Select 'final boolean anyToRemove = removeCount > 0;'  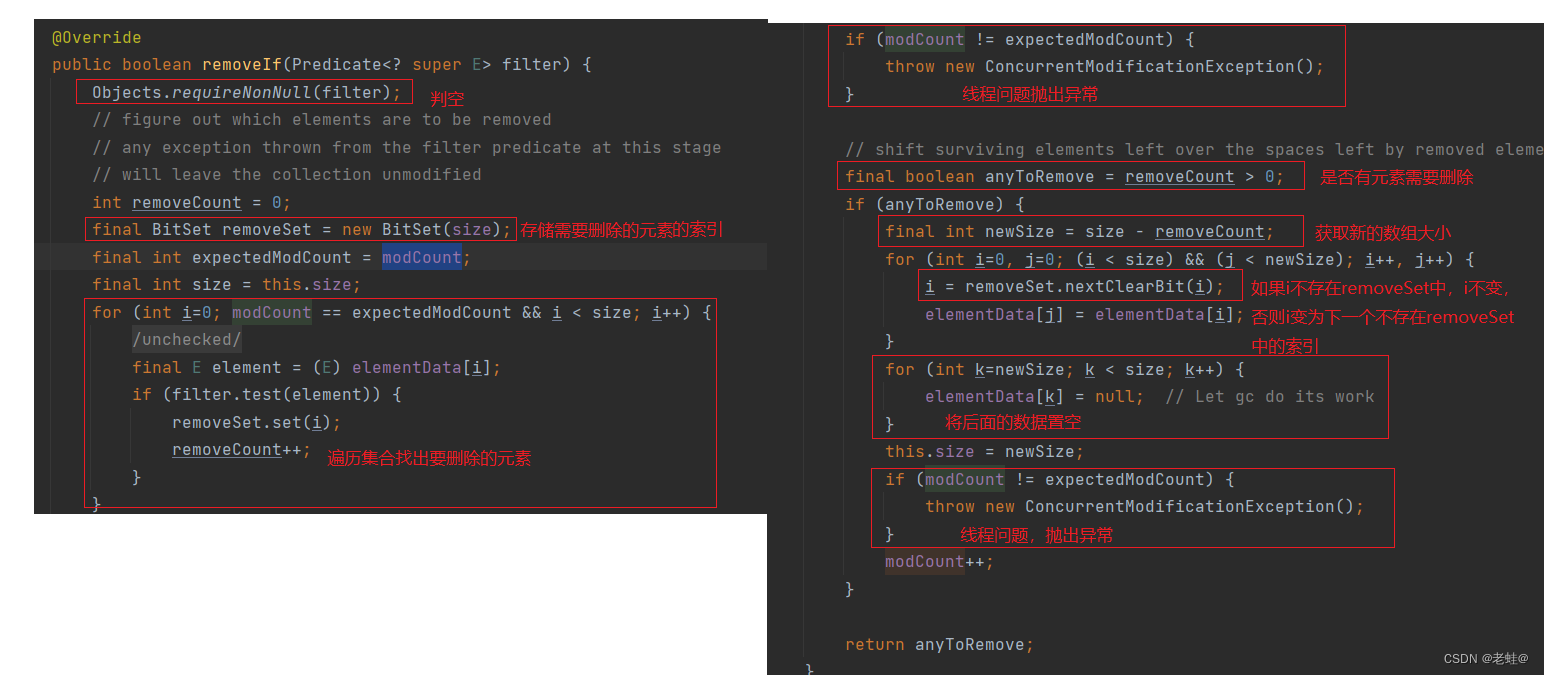1065,177
